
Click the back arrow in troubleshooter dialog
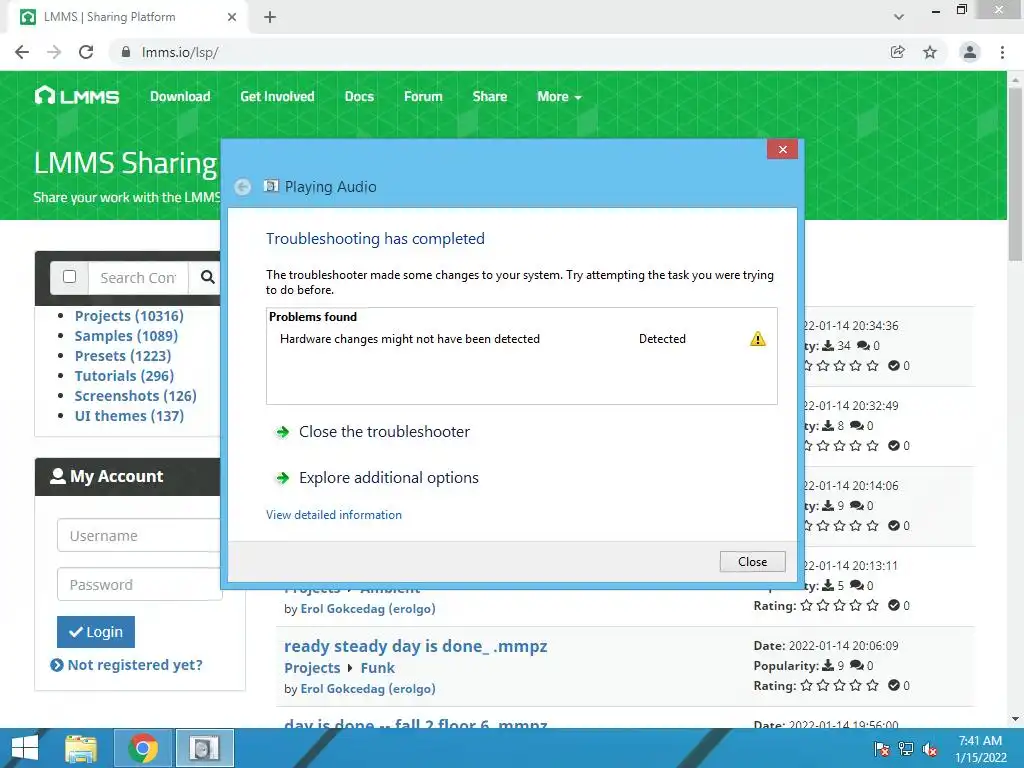[x=242, y=187]
